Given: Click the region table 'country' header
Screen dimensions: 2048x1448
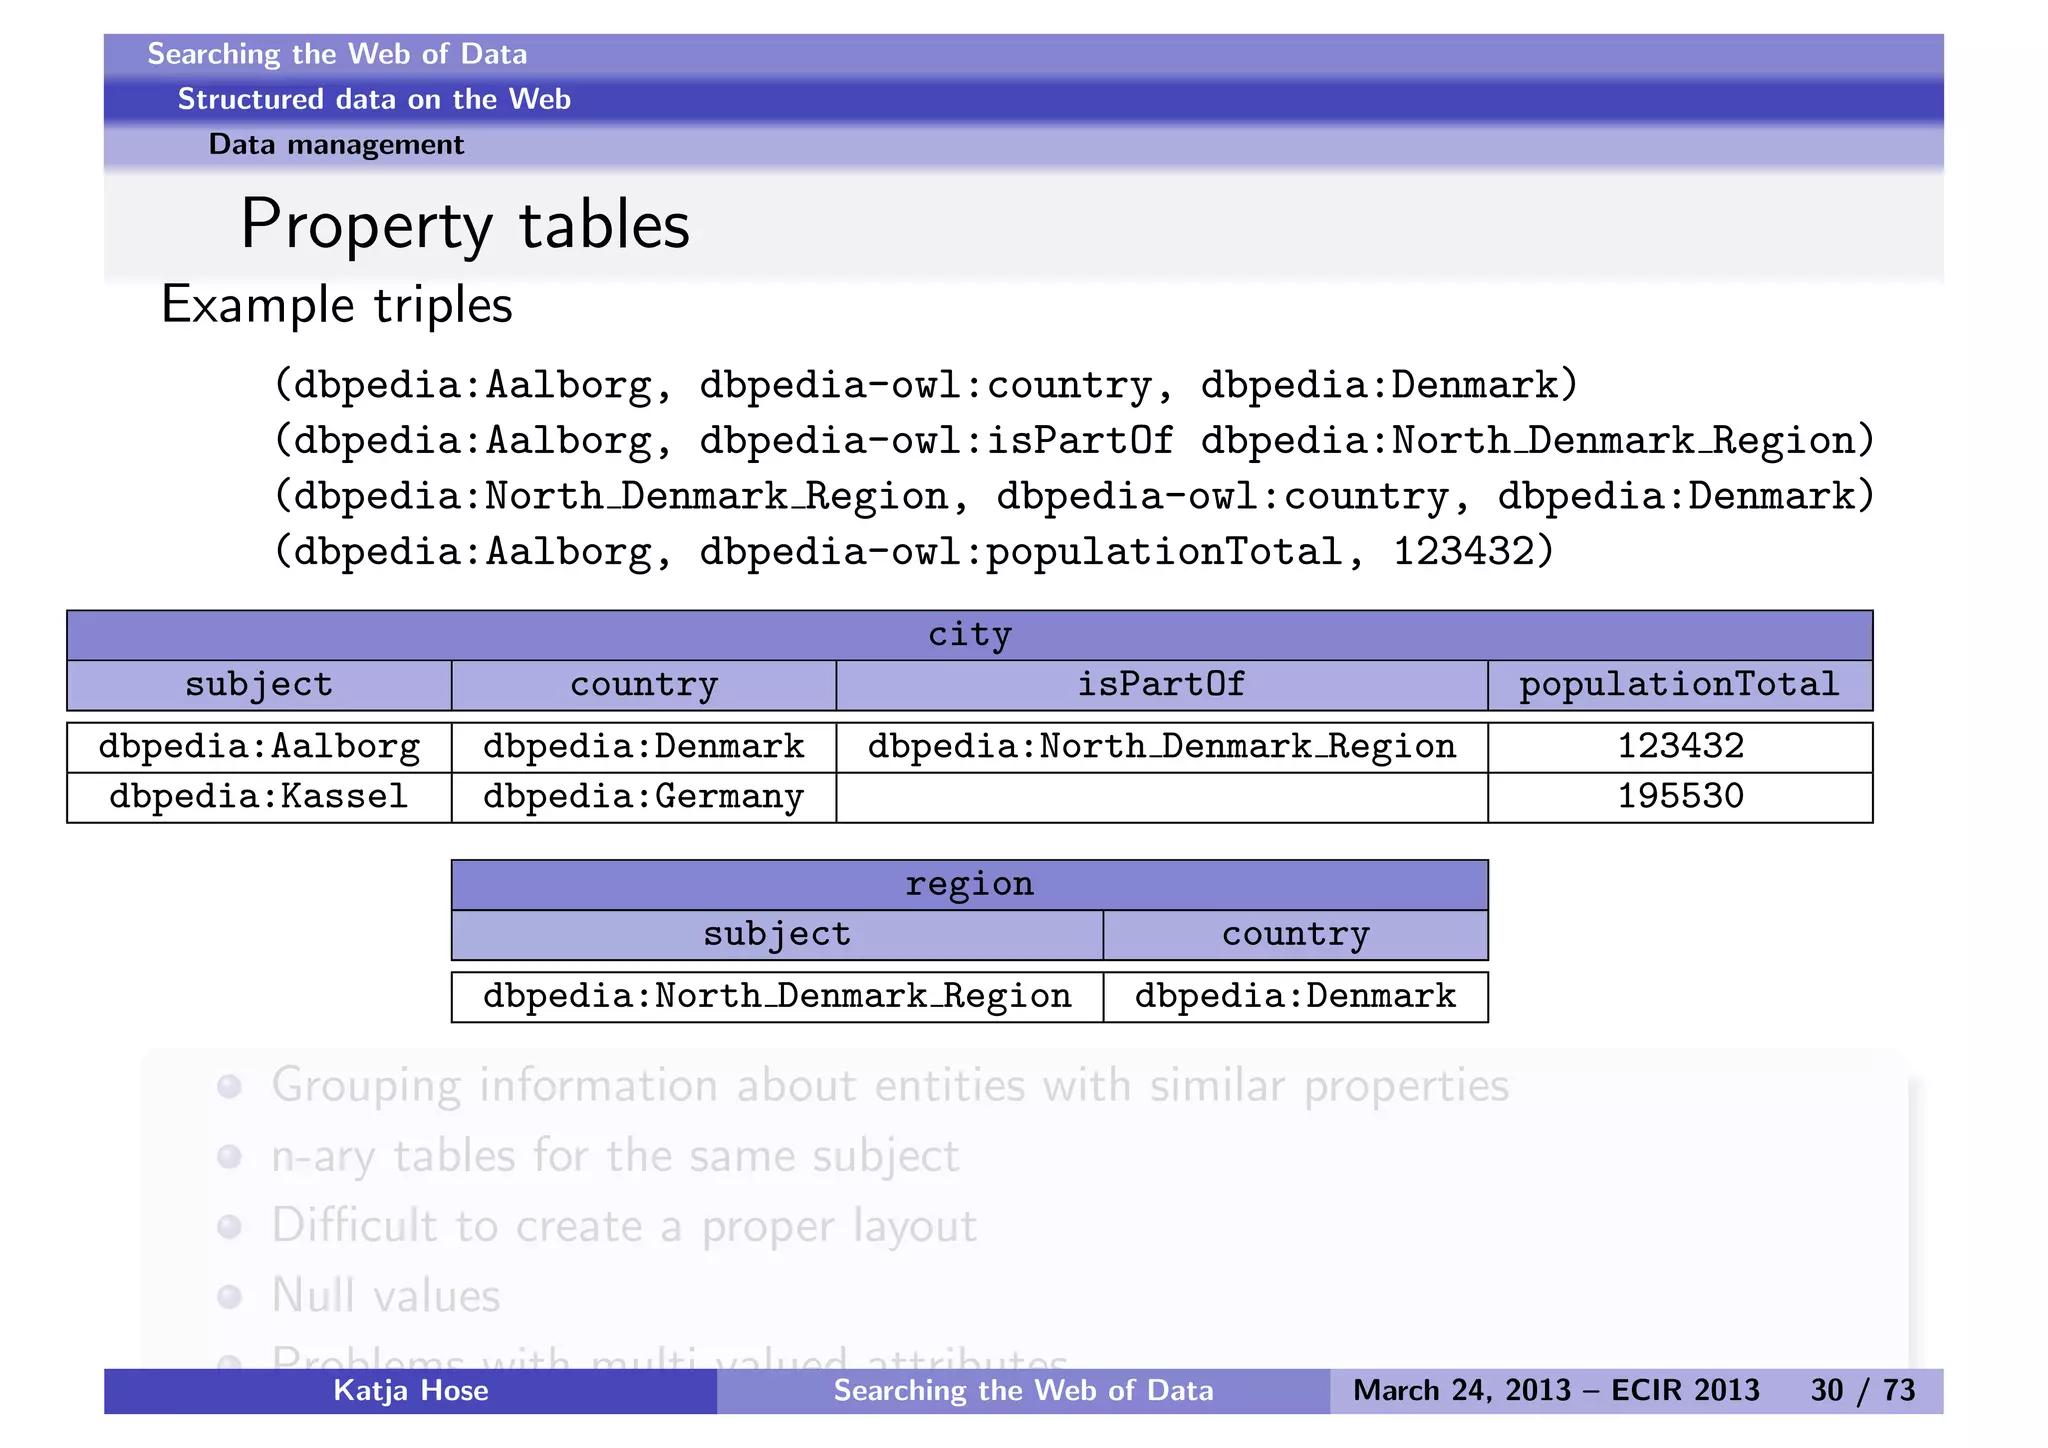Looking at the screenshot, I should coord(1296,935).
